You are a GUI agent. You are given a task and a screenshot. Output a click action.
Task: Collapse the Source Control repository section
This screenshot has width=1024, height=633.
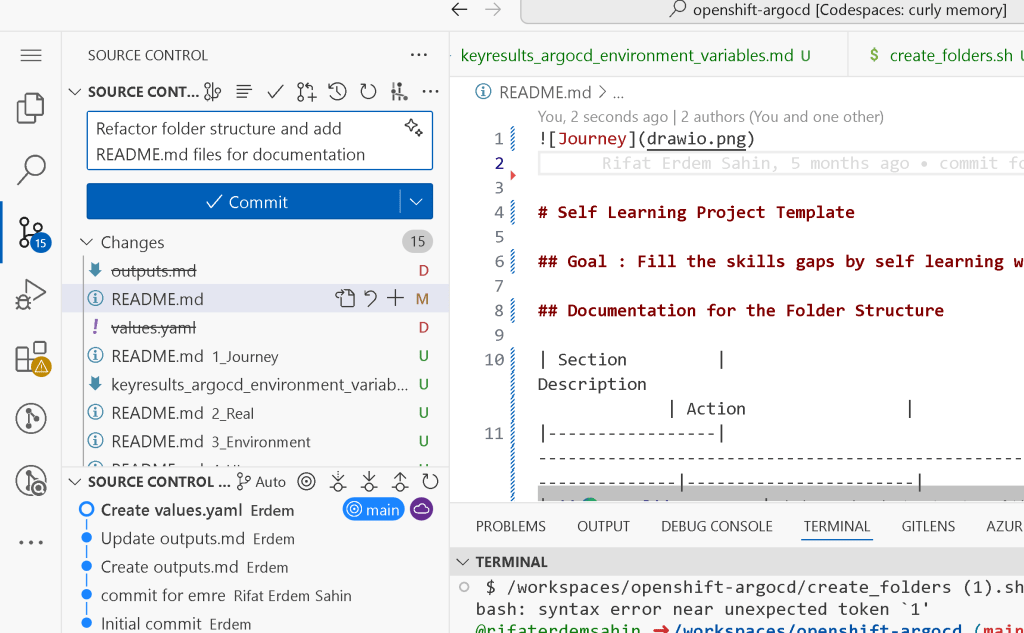[x=74, y=92]
